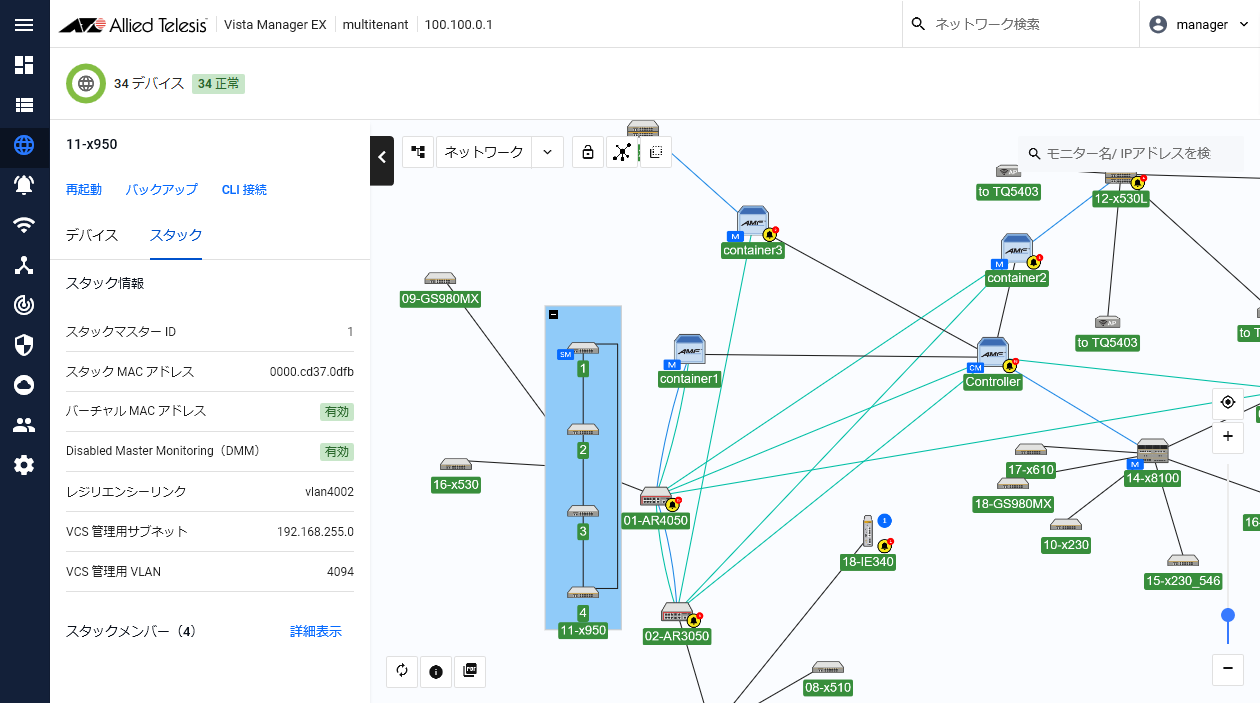Export the map as PDF
1260x703 pixels.
pos(470,672)
